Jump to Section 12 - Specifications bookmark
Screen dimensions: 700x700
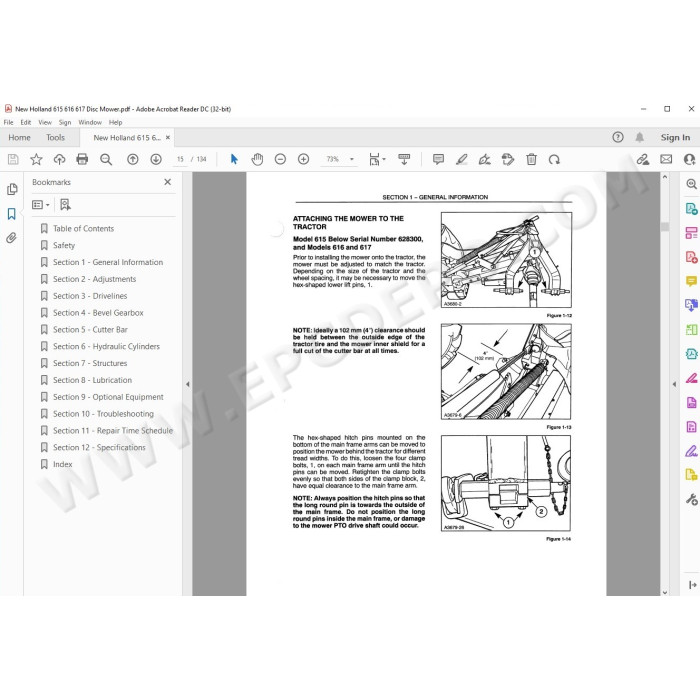click(99, 448)
